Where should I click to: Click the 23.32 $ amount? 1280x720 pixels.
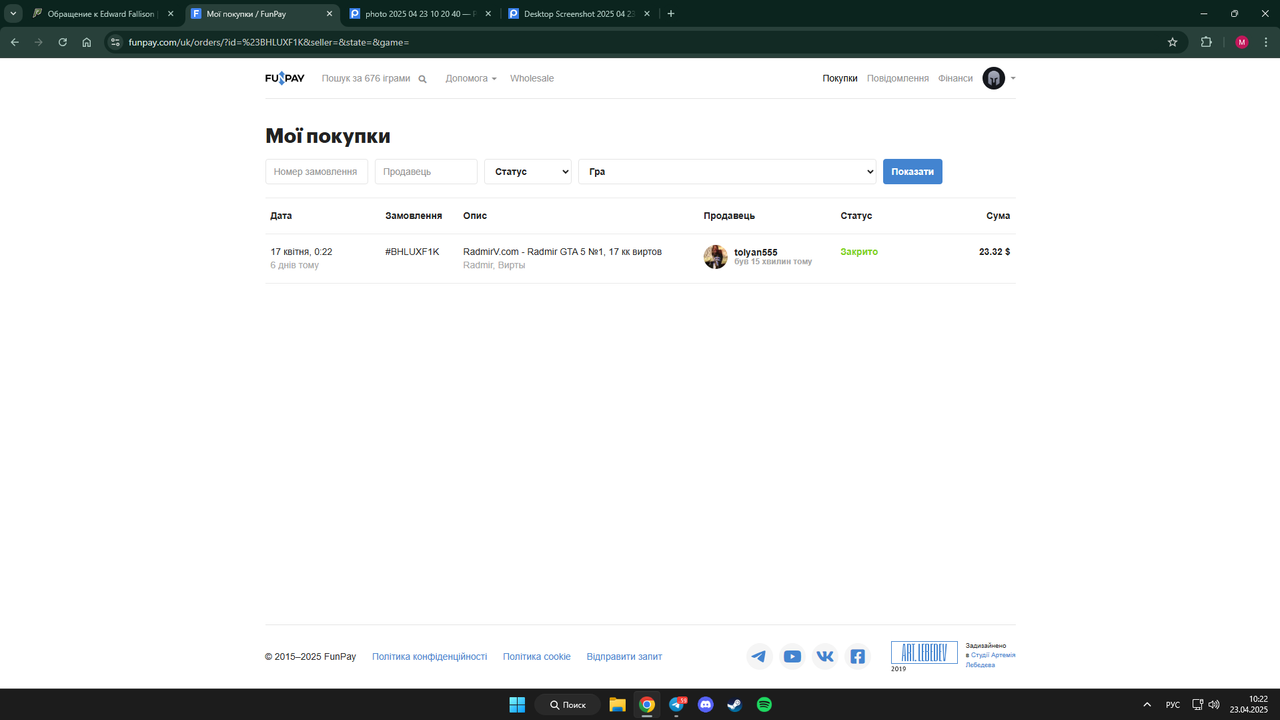994,252
